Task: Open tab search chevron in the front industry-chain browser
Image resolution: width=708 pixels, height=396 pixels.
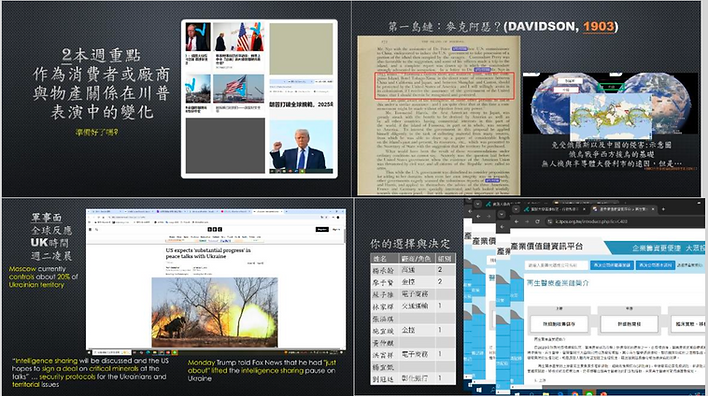Action: pos(515,210)
